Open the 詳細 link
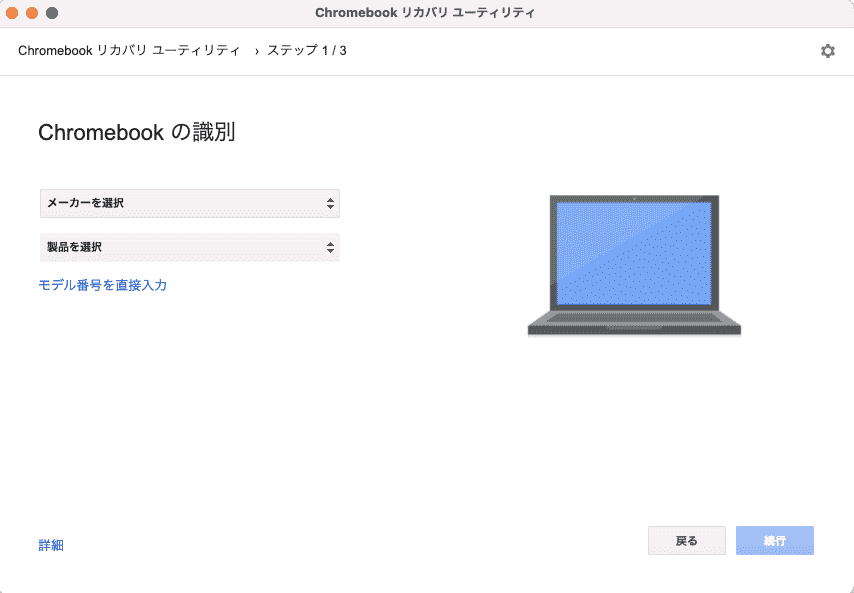The image size is (854, 593). tap(51, 545)
